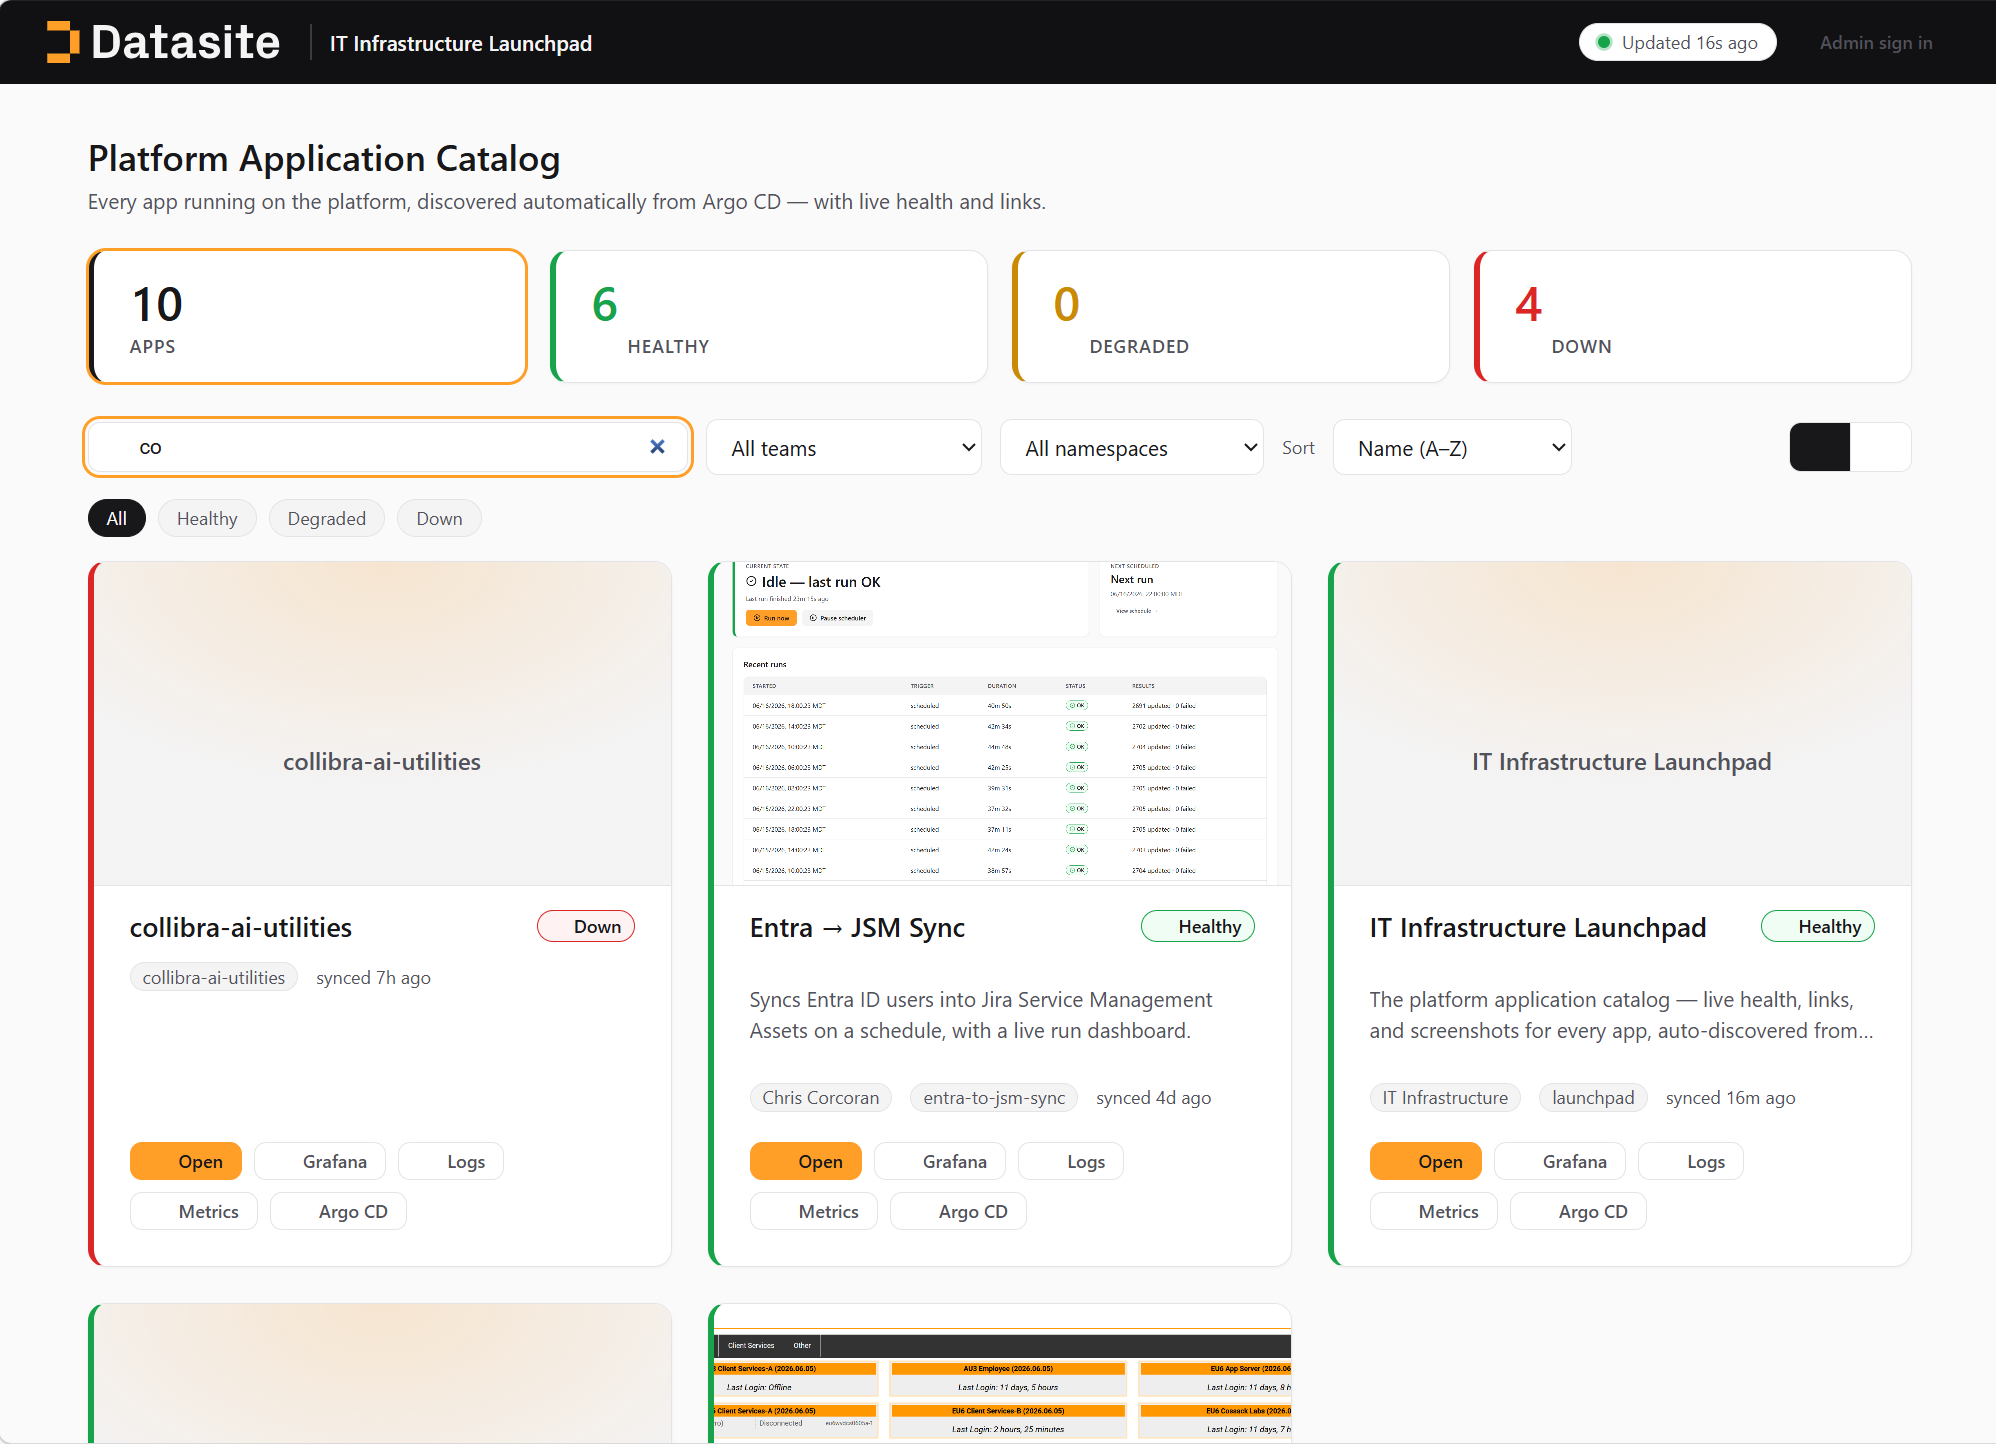Click 'synced 7h ago' text
This screenshot has height=1444, width=1996.
(x=373, y=977)
